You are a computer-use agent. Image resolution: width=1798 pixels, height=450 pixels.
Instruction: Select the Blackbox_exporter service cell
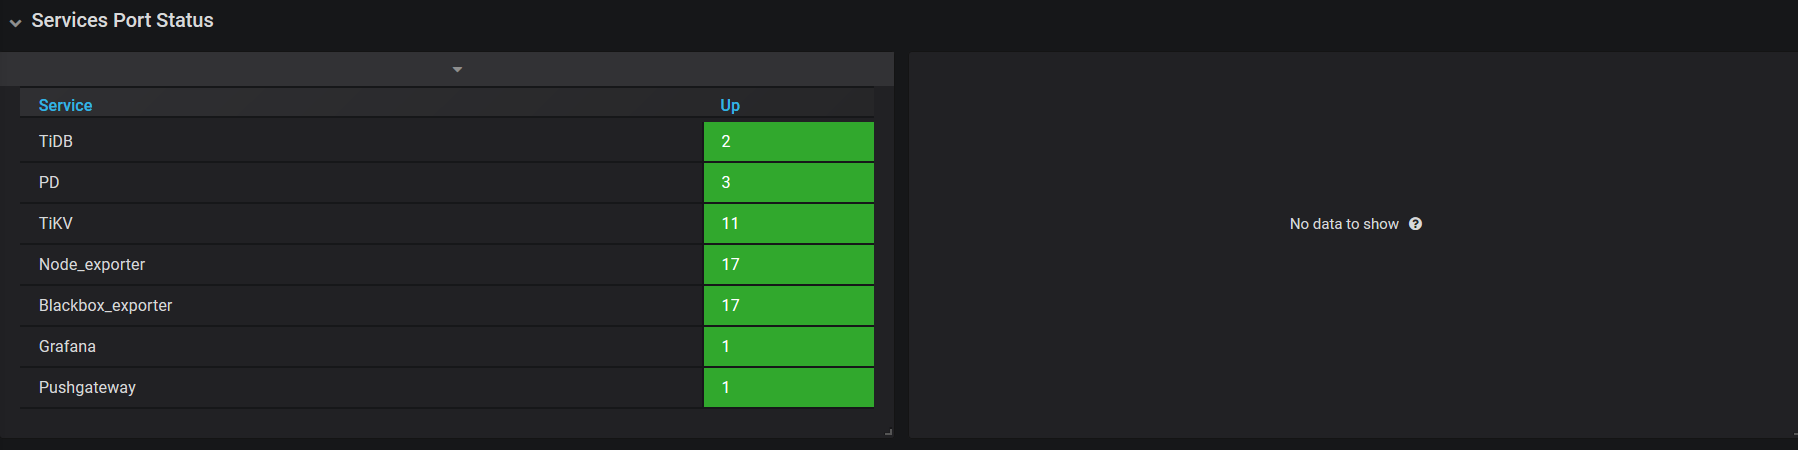pyautogui.click(x=105, y=305)
